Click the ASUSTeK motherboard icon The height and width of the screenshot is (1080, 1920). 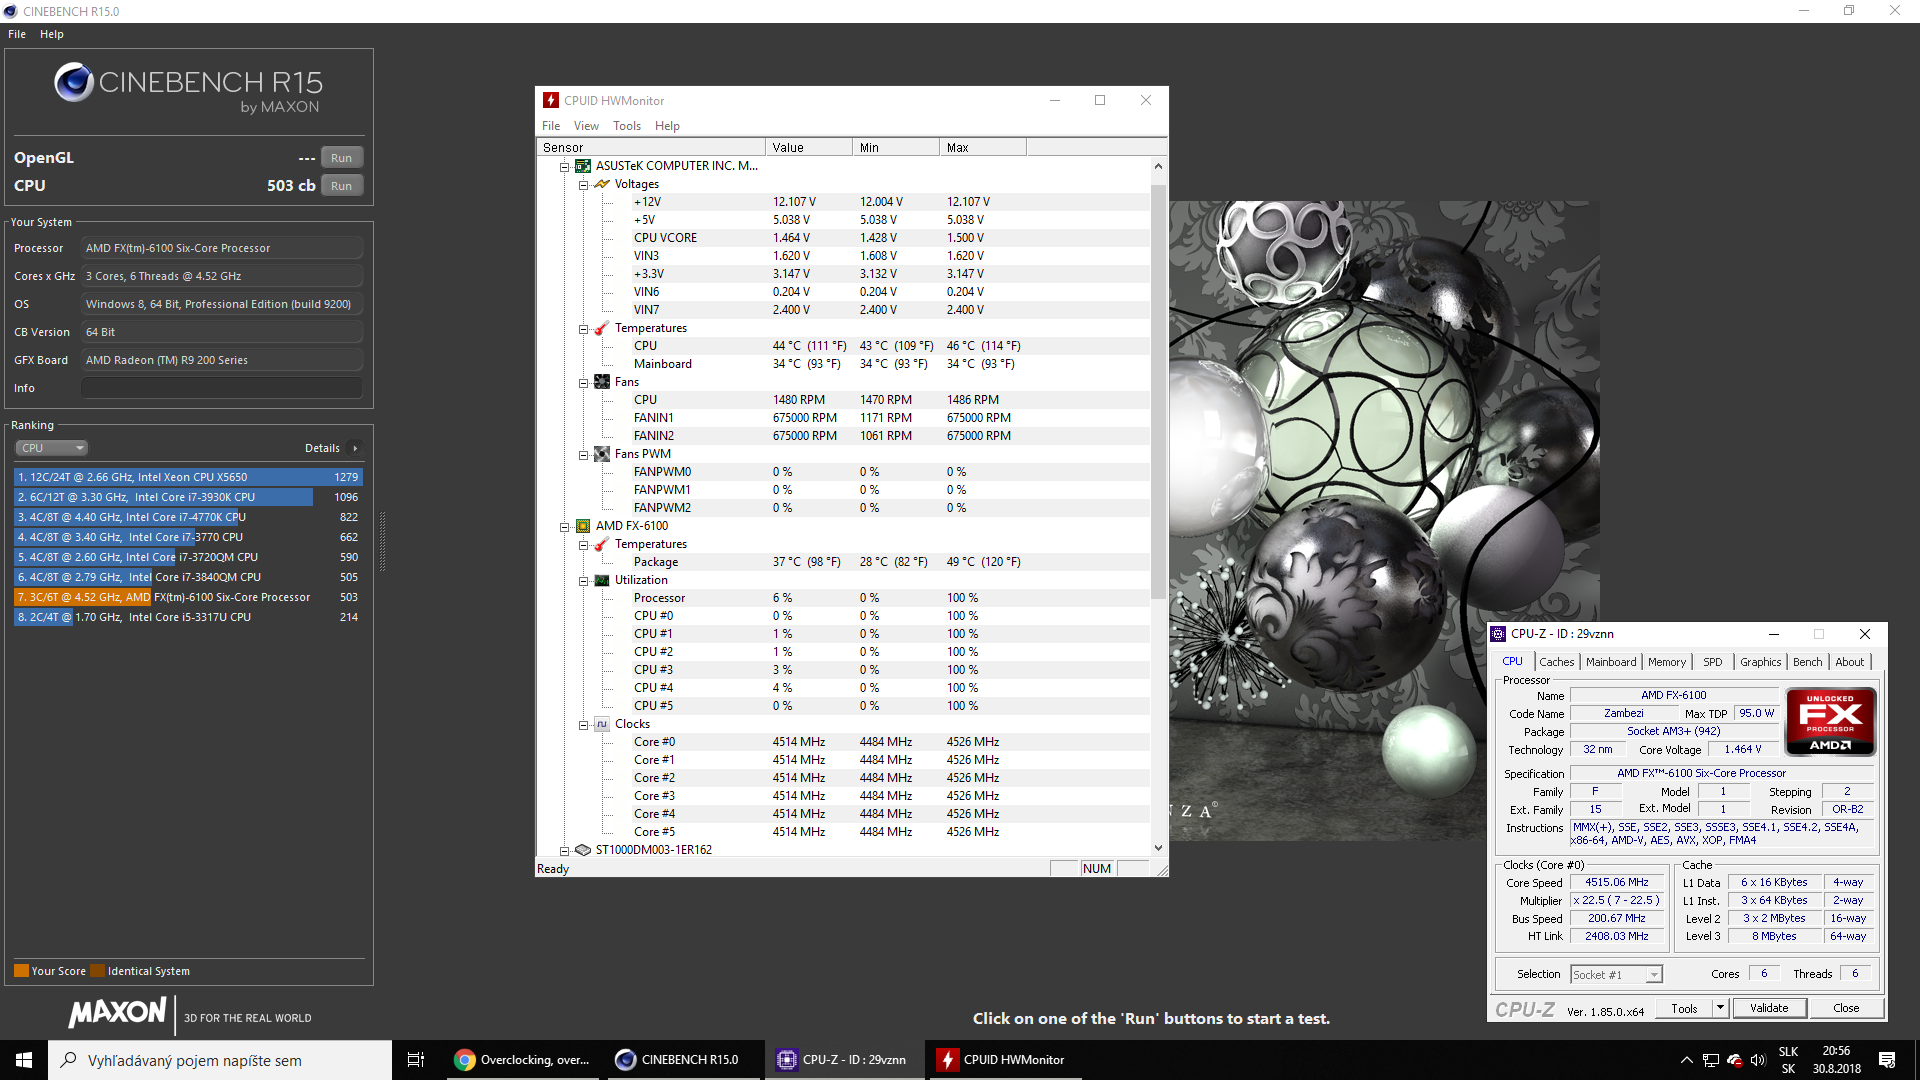[x=583, y=166]
